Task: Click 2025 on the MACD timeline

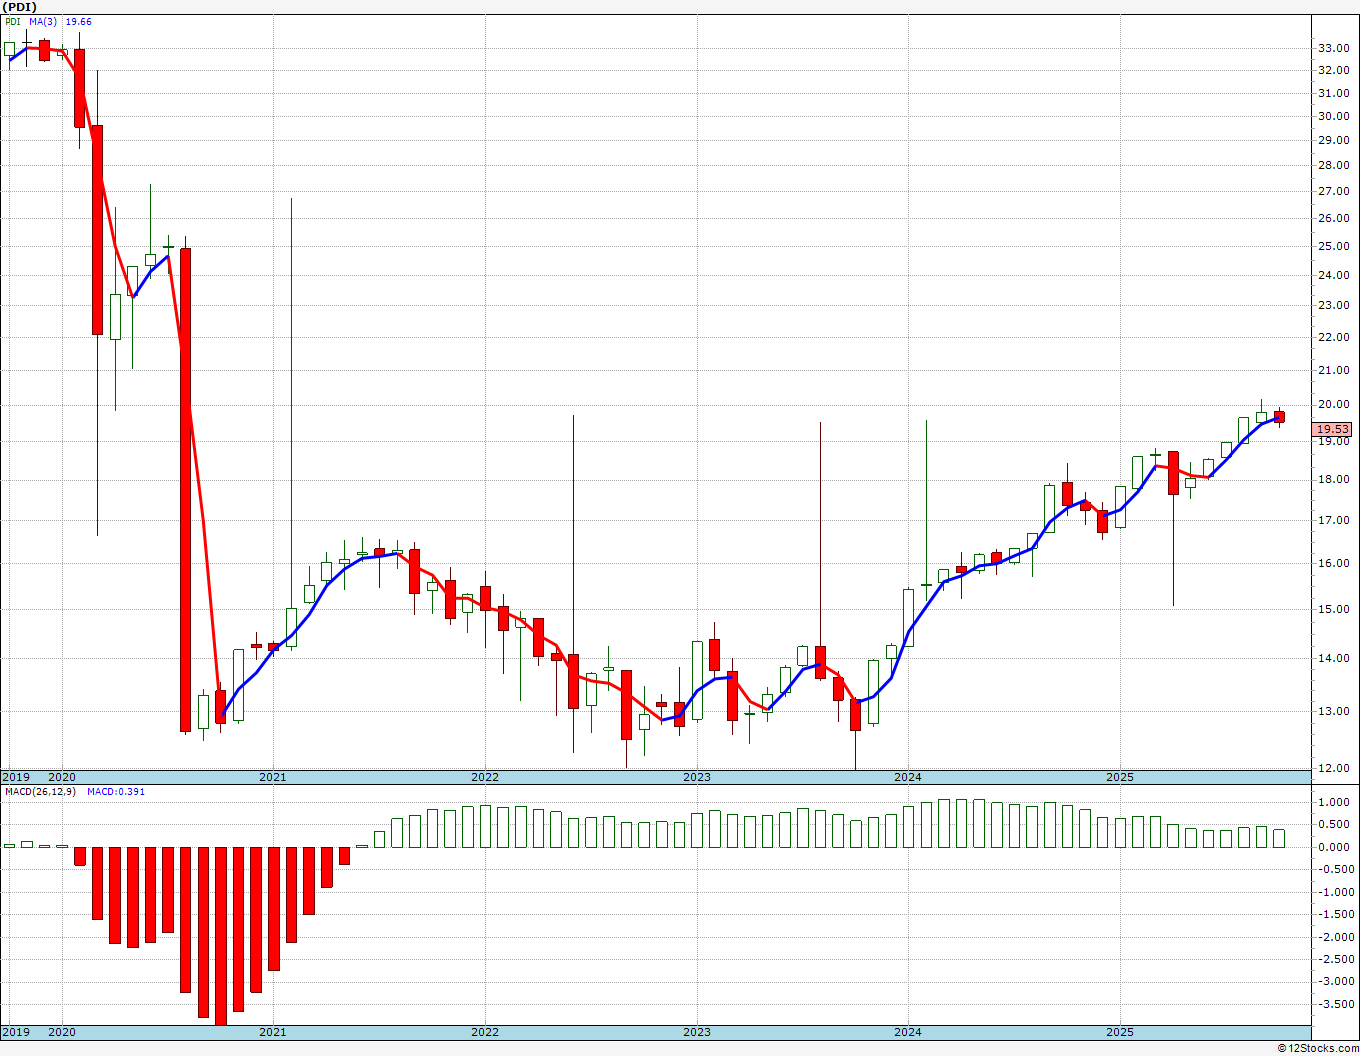Action: click(1120, 1032)
